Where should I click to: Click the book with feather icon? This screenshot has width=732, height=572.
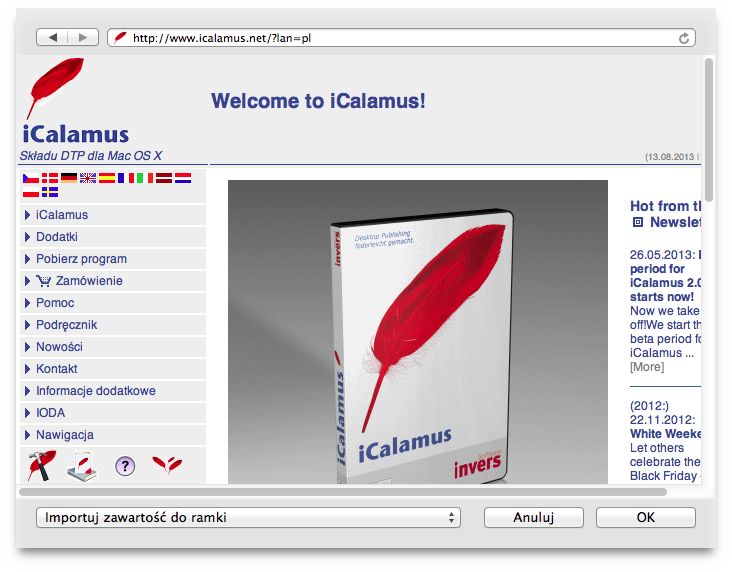(83, 466)
